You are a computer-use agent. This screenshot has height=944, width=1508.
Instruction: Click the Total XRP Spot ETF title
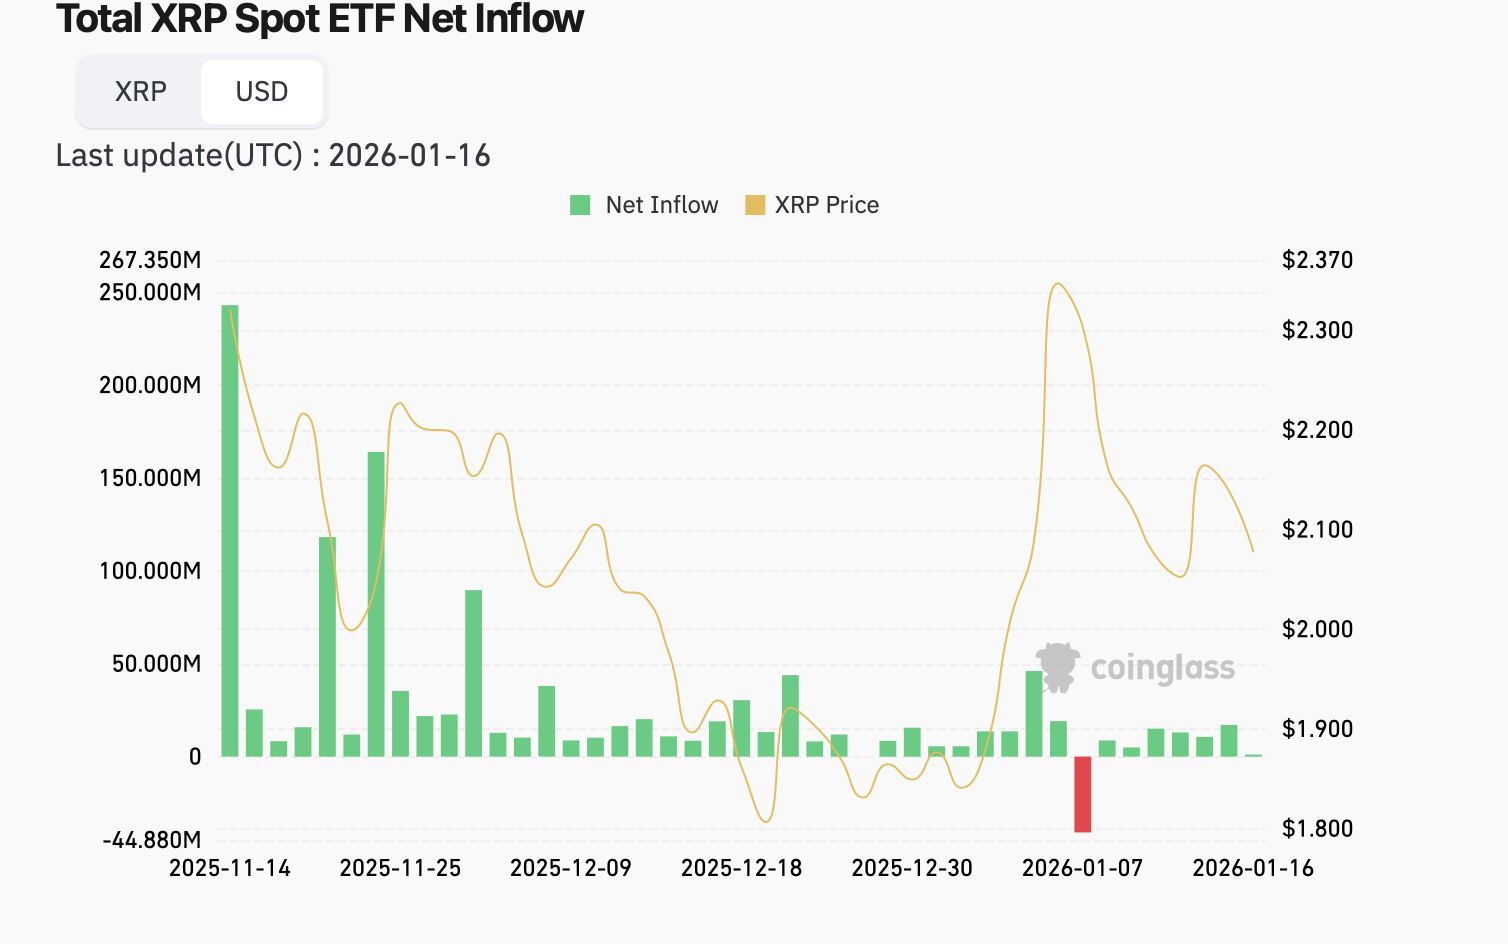pyautogui.click(x=320, y=20)
